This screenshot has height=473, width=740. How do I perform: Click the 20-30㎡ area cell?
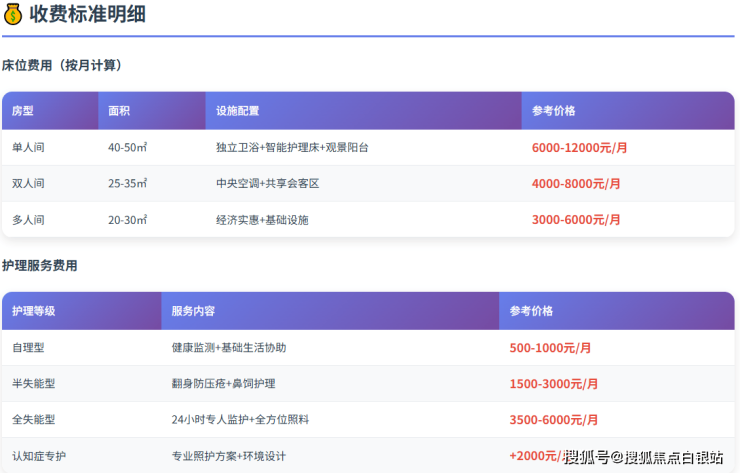[x=128, y=219]
